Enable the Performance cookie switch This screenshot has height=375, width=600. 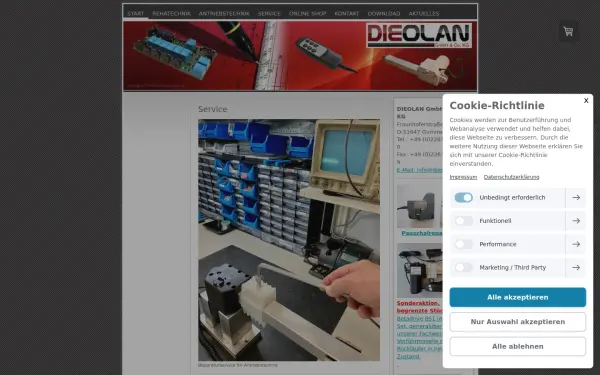(463, 244)
